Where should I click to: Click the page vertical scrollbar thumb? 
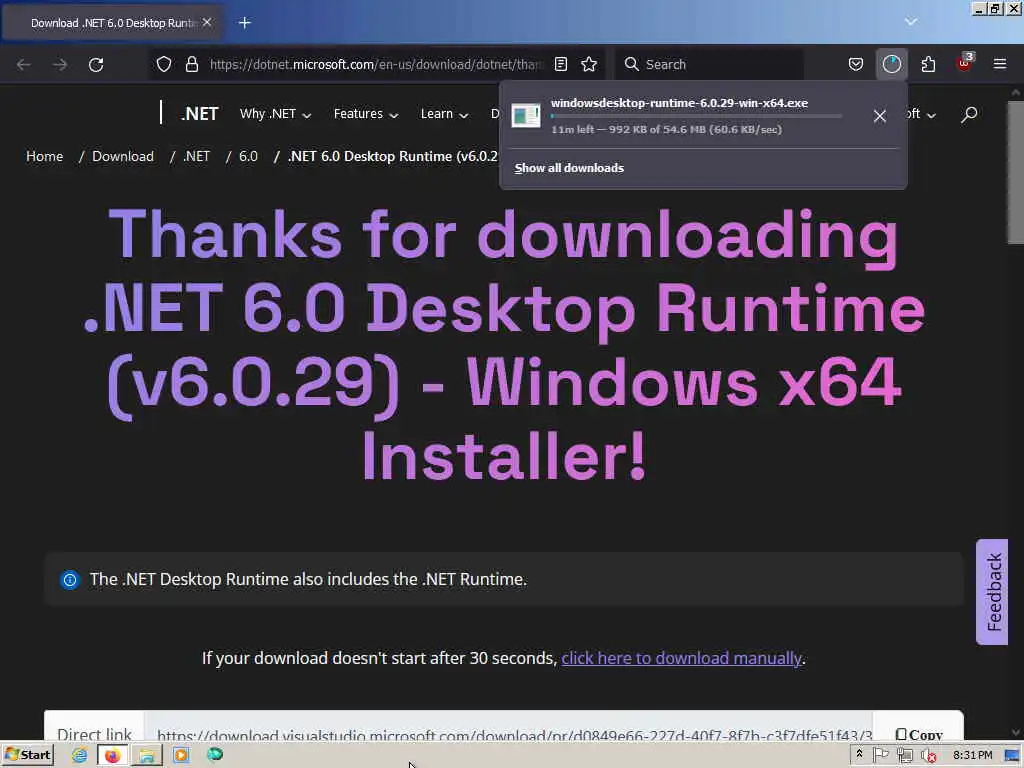(x=1016, y=172)
